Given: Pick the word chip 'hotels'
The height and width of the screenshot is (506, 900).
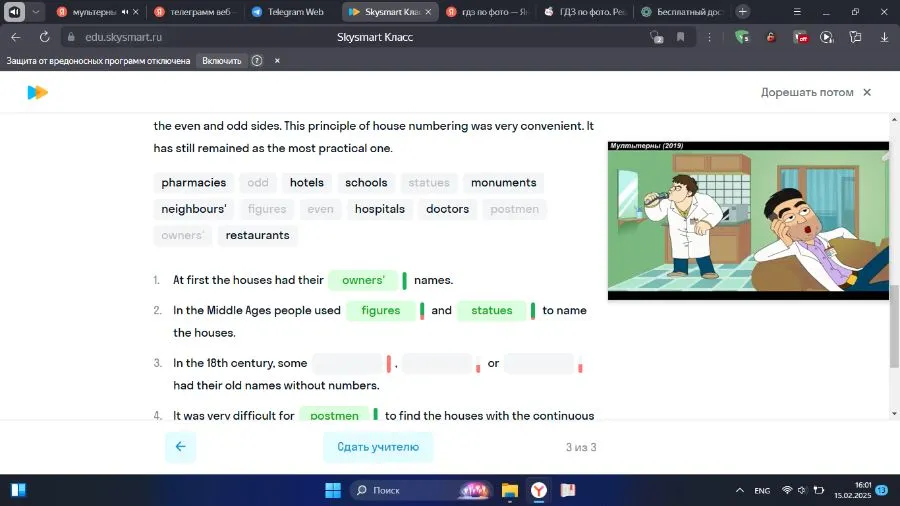Looking at the screenshot, I should (307, 182).
